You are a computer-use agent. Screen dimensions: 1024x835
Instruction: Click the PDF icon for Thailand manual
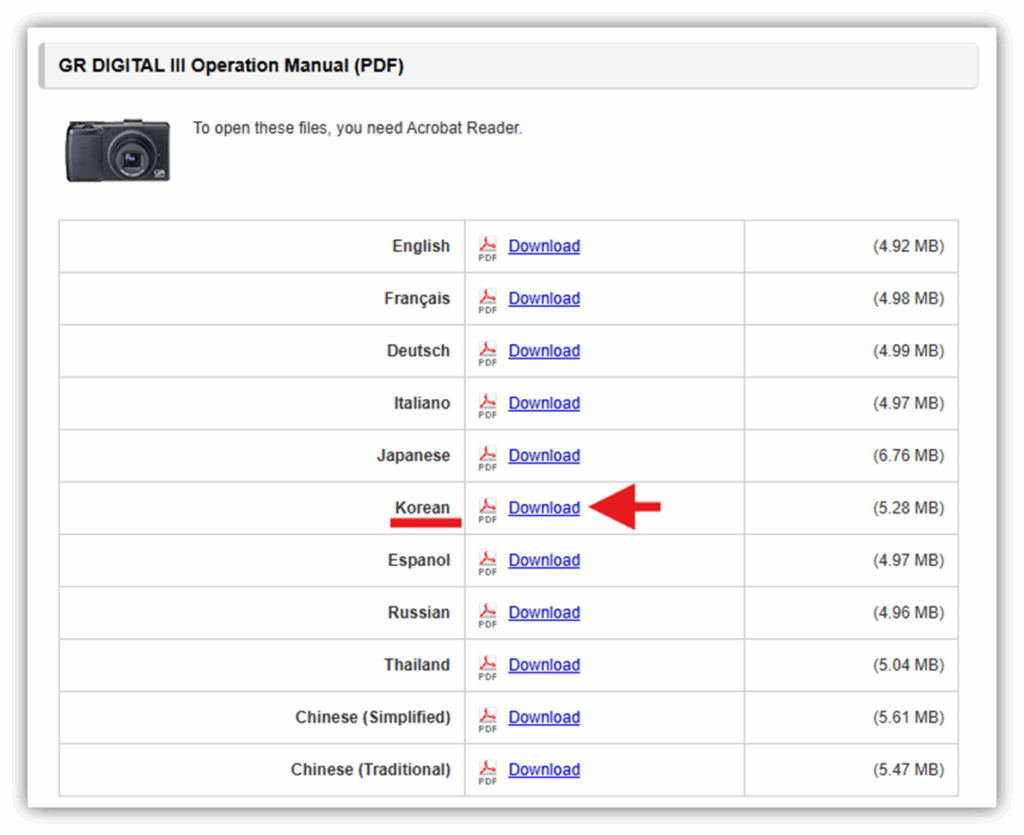488,666
